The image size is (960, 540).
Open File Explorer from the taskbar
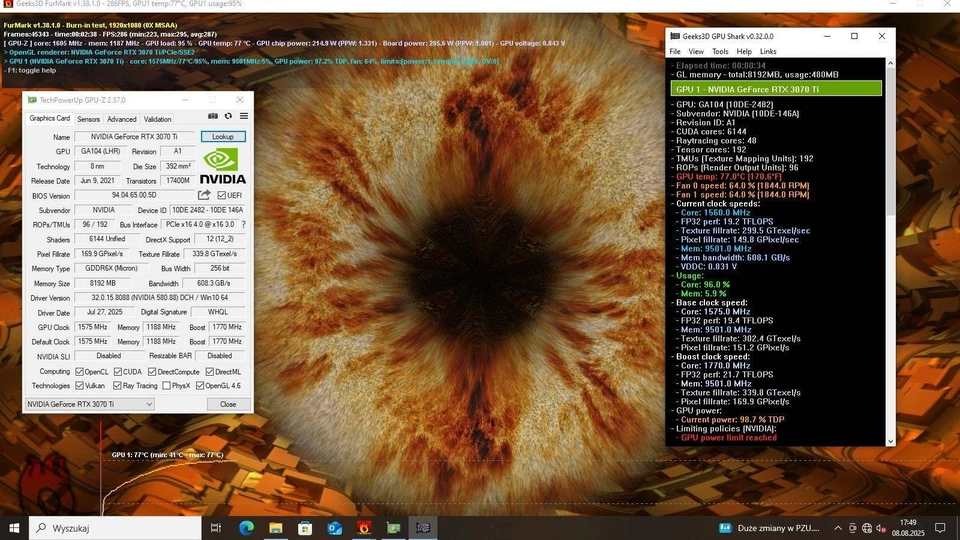(x=276, y=528)
